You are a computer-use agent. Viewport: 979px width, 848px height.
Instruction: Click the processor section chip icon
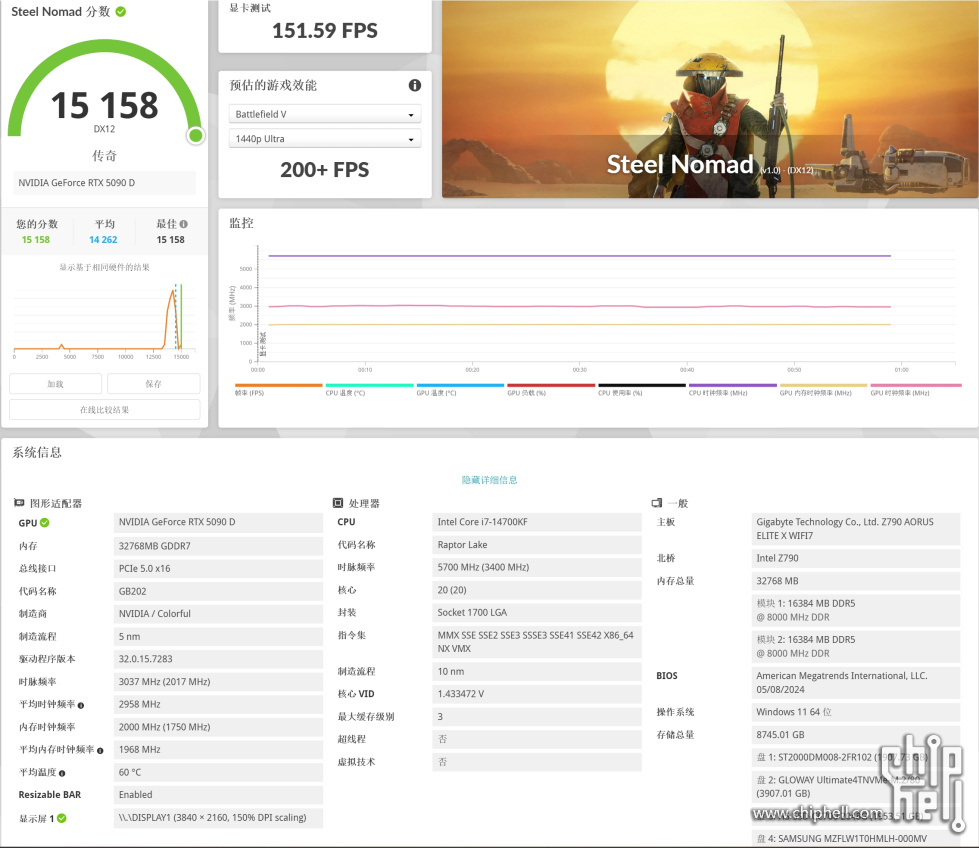coord(338,503)
